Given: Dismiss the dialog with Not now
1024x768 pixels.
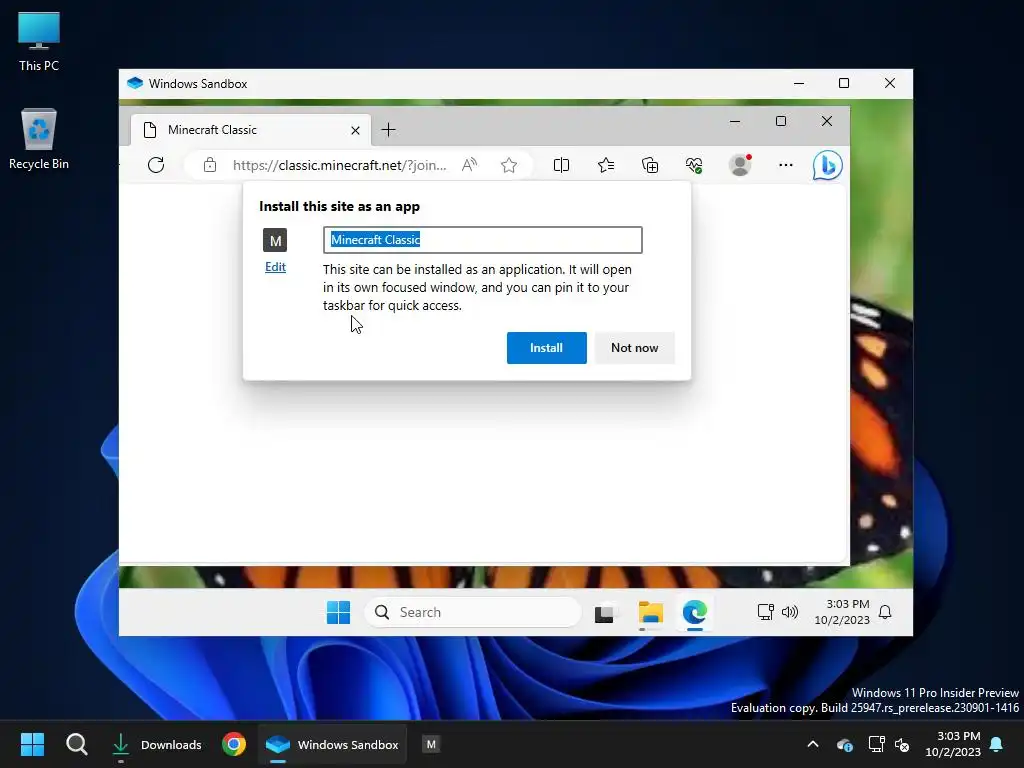Looking at the screenshot, I should click(x=635, y=348).
